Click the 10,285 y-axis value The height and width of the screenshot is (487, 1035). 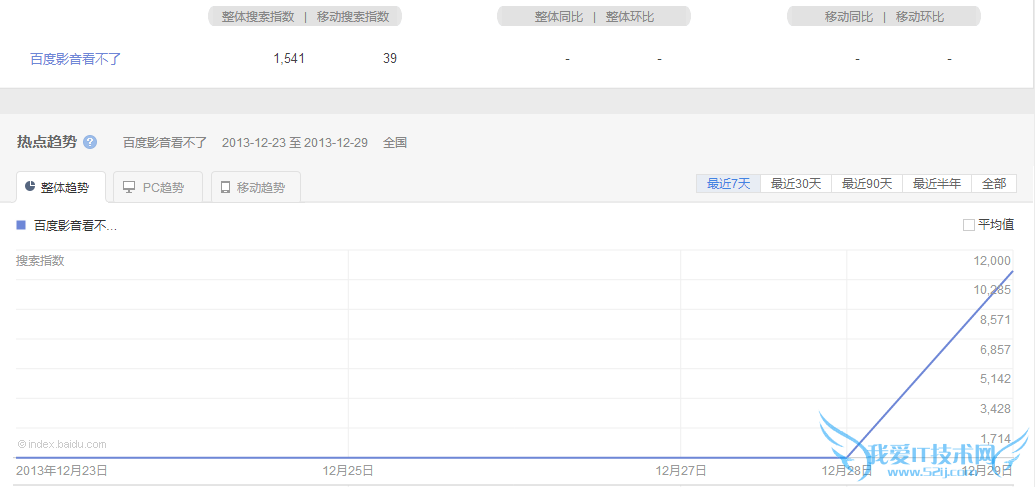click(x=992, y=290)
